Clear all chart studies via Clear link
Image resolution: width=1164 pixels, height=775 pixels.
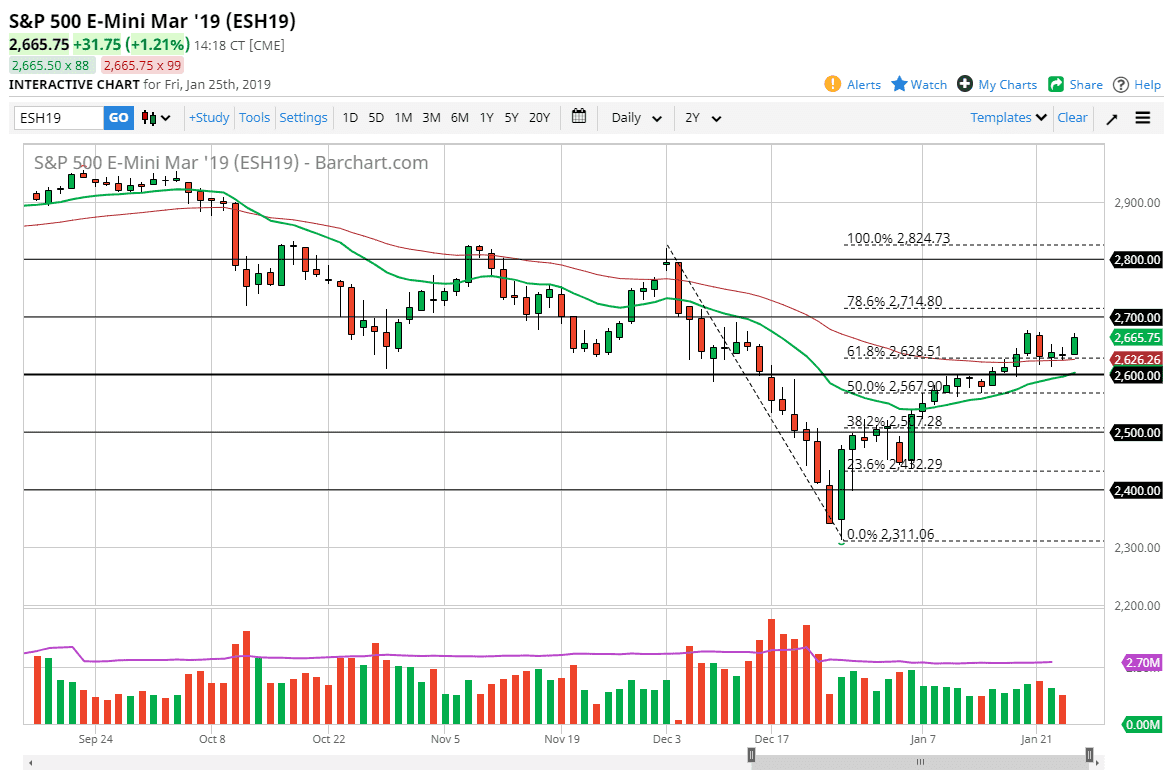[x=1072, y=117]
